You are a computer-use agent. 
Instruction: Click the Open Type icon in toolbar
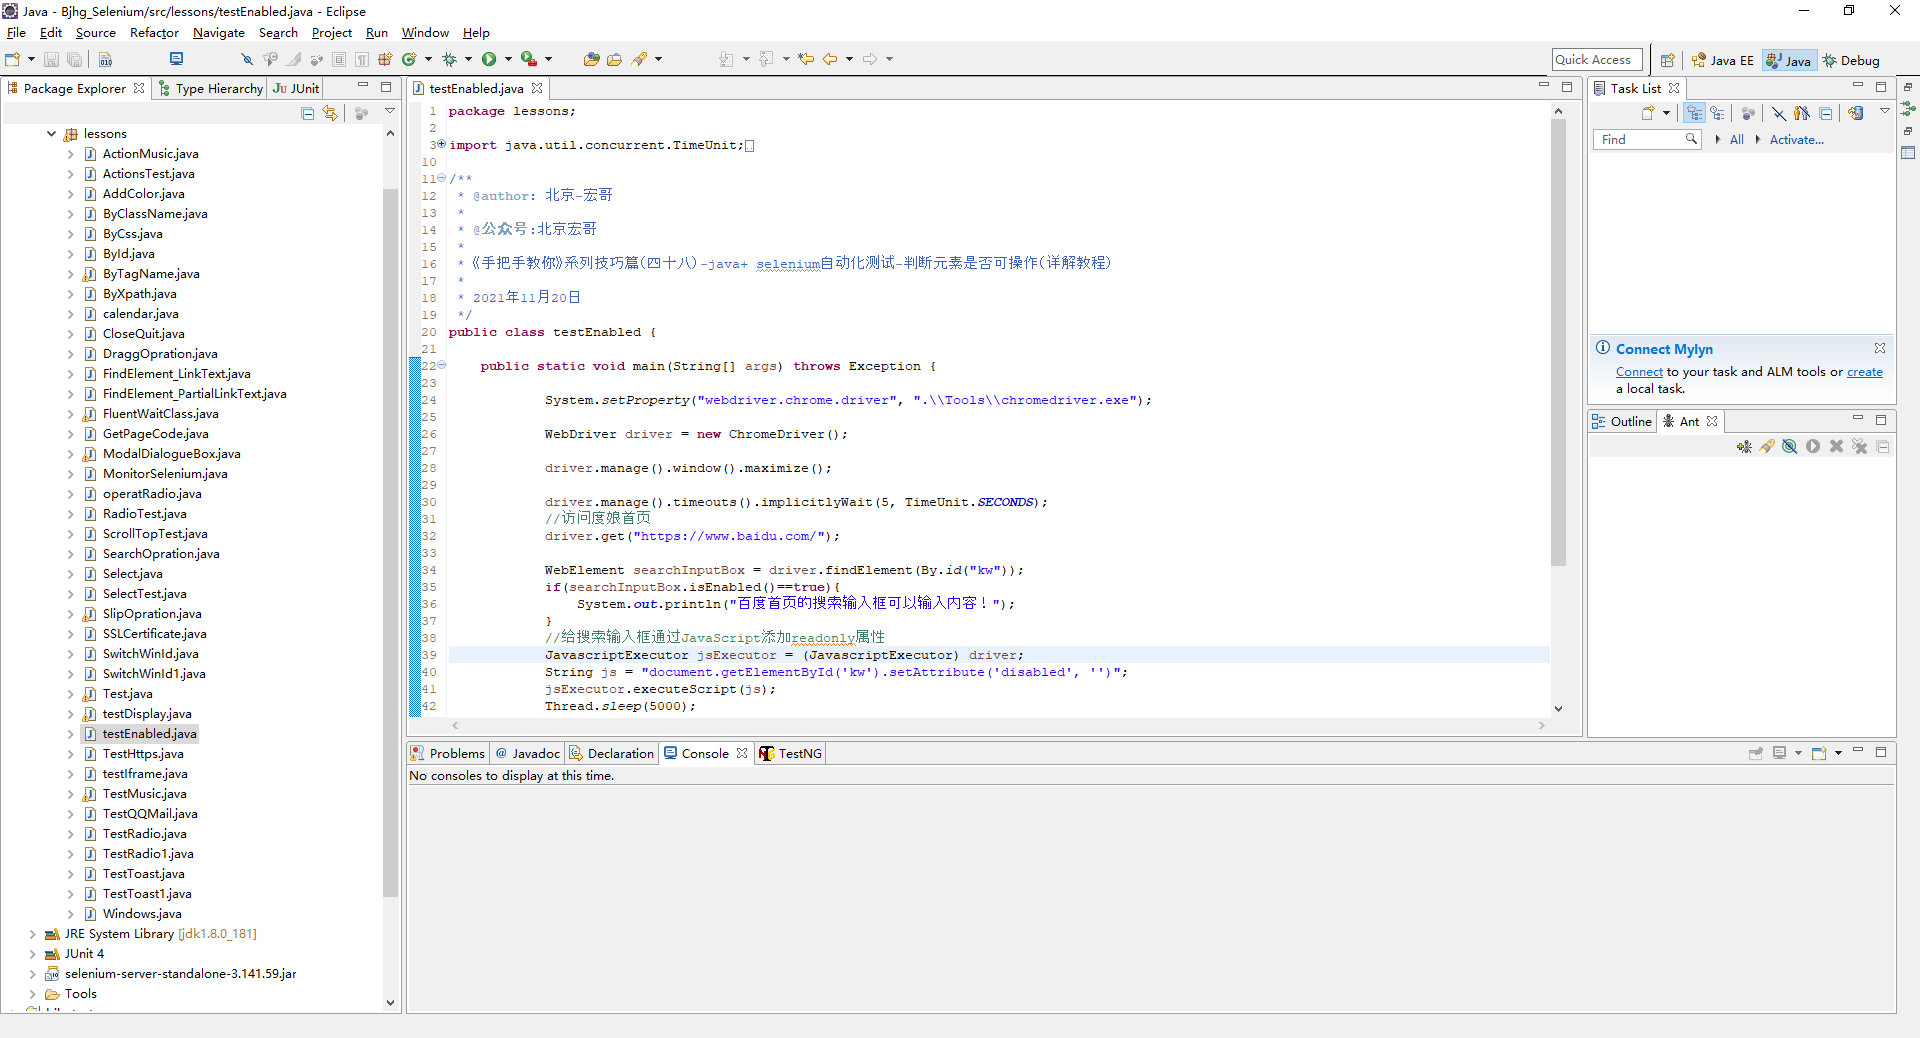(x=591, y=60)
